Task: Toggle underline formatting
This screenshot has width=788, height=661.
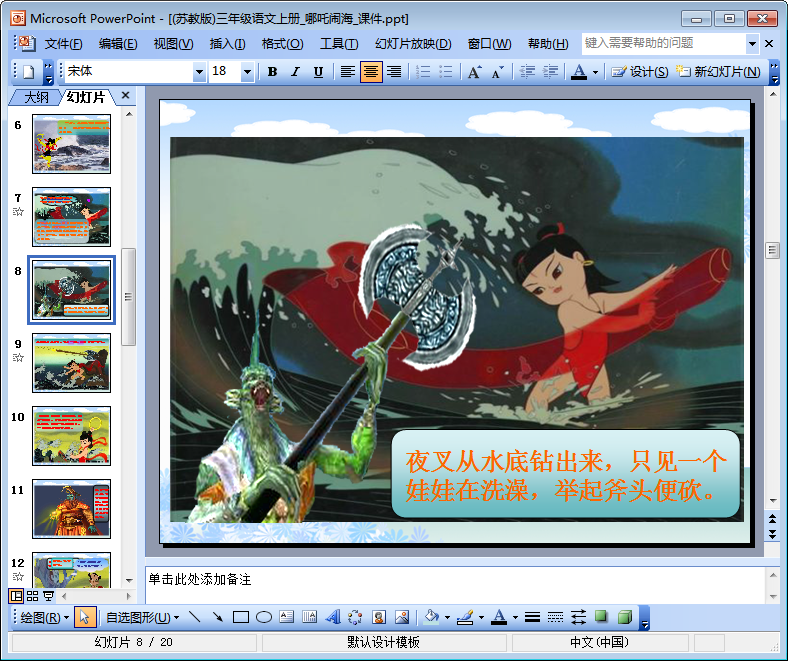Action: click(318, 72)
